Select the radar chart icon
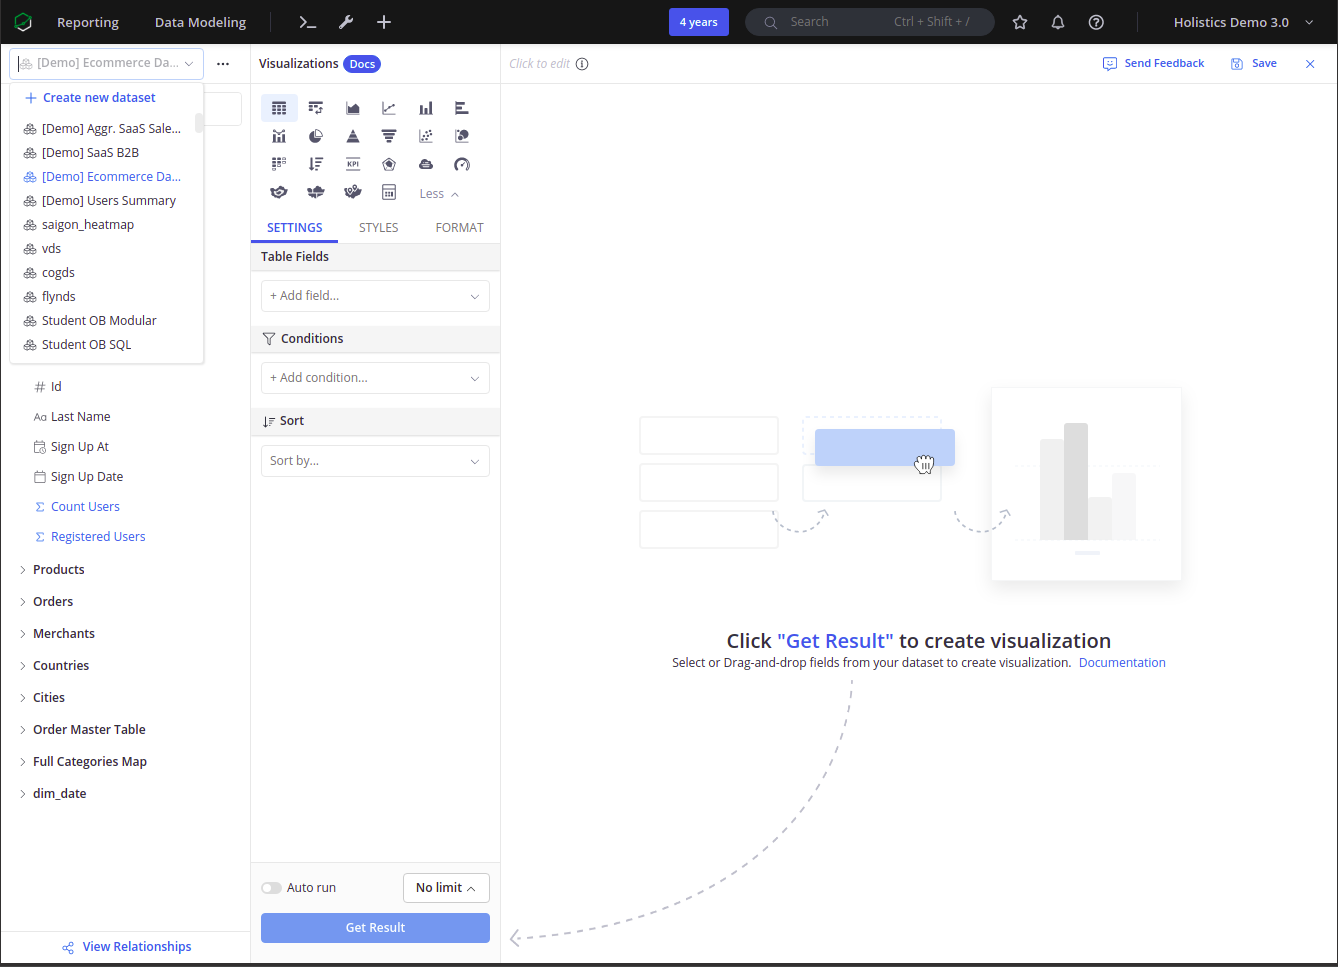This screenshot has height=967, width=1338. pos(389,164)
